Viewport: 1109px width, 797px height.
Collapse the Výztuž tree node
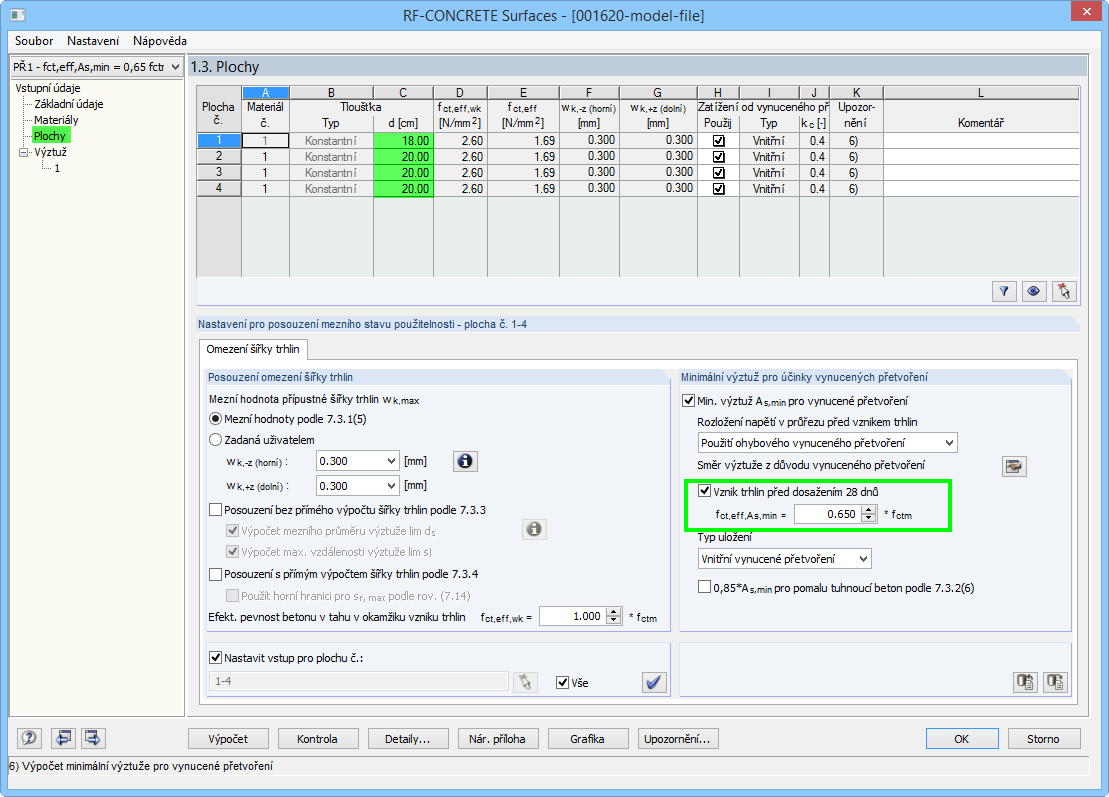[x=23, y=152]
